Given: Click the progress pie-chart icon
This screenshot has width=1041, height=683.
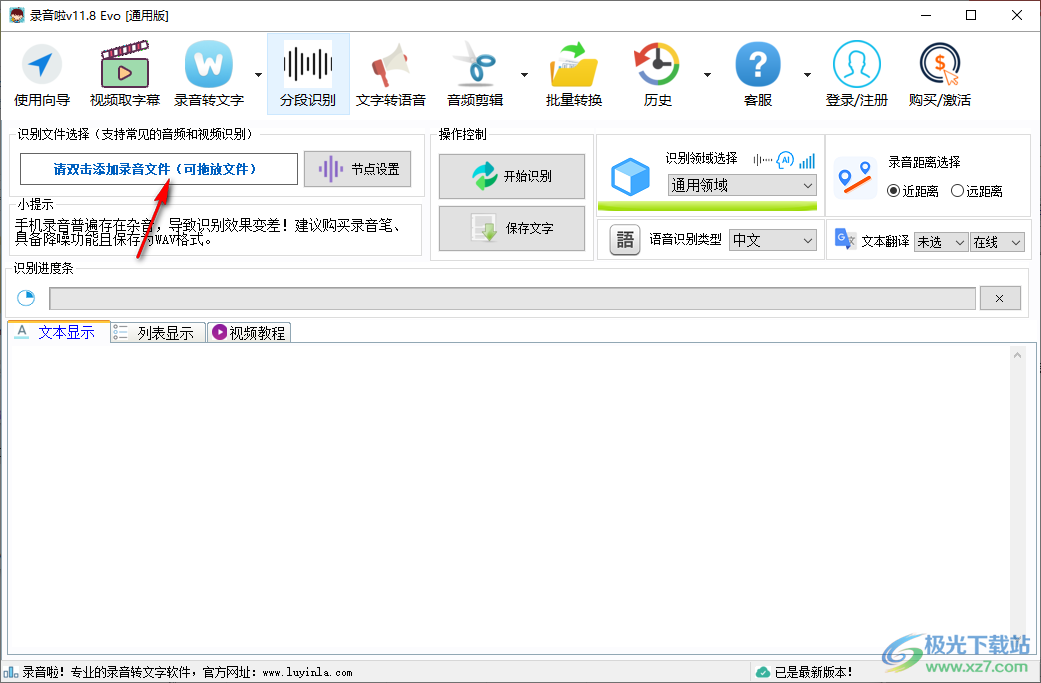Looking at the screenshot, I should [x=26, y=298].
